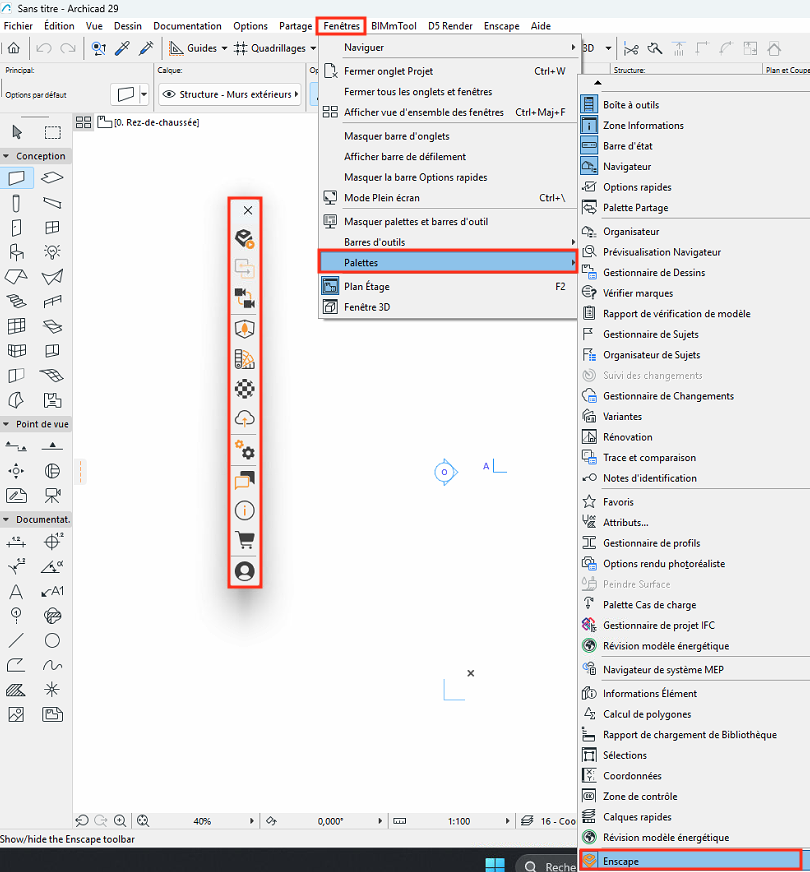Select Plan Étage entry

pos(449,286)
